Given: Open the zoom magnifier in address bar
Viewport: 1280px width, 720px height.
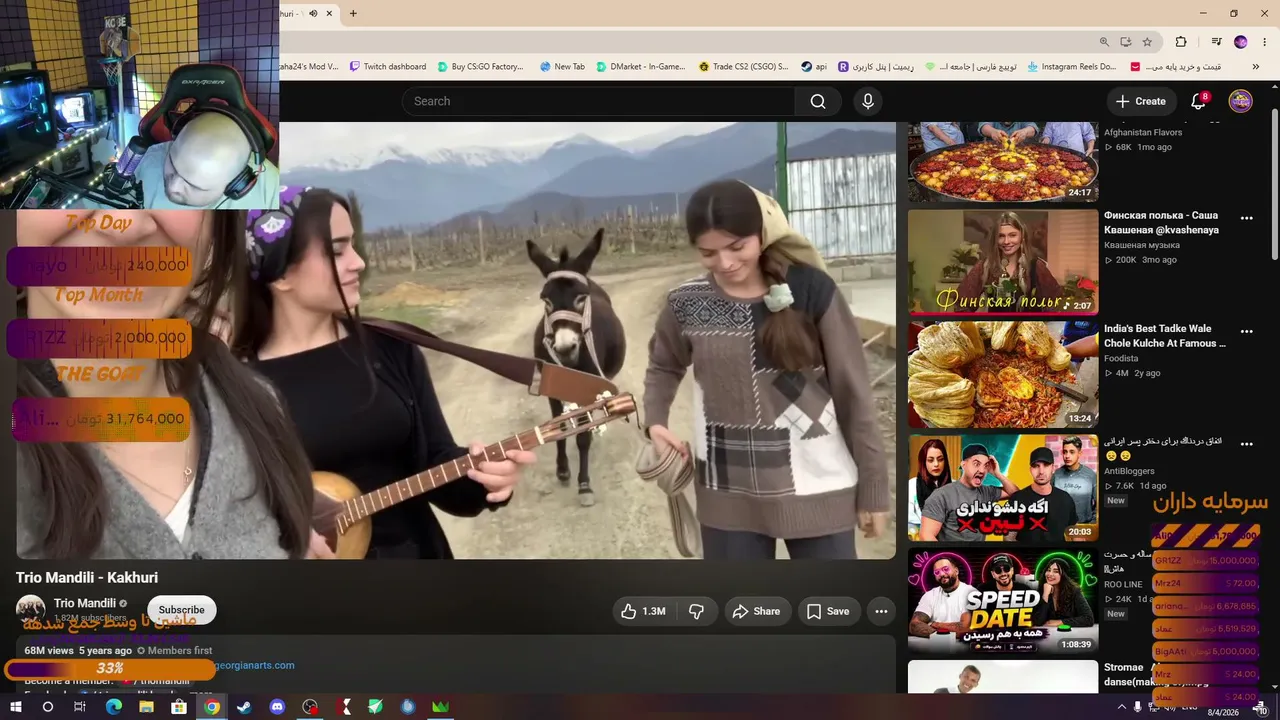Looking at the screenshot, I should [x=1104, y=42].
